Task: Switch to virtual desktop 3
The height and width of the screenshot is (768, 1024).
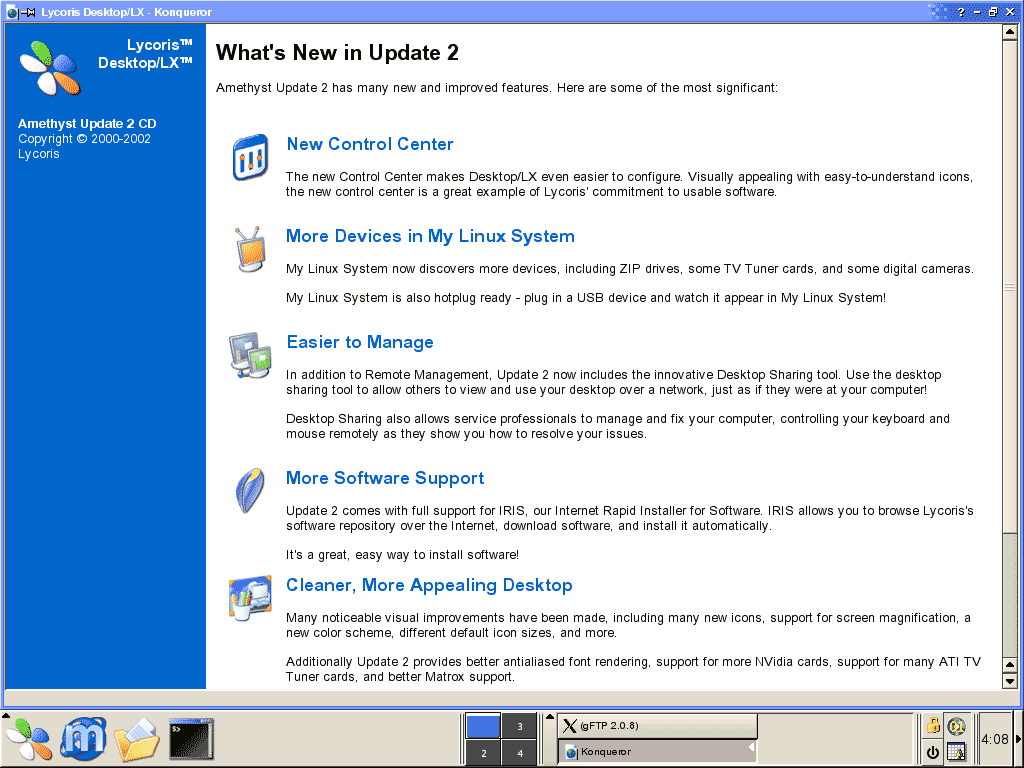Action: 519,726
